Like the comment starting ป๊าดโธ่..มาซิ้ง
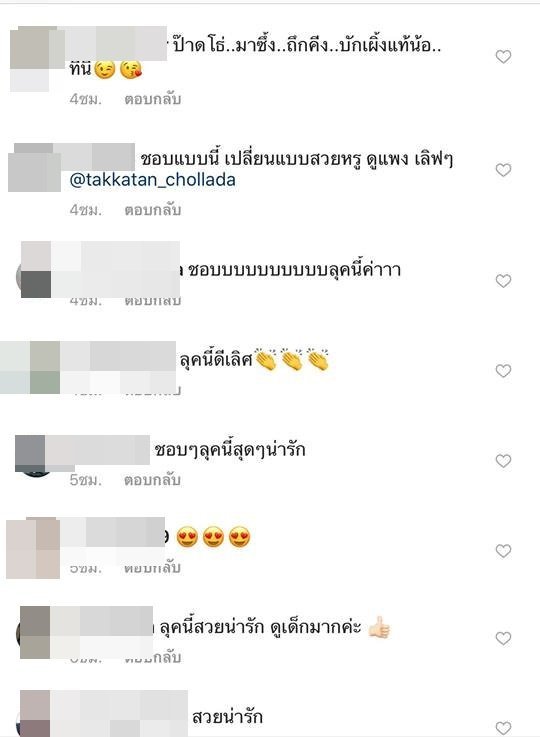Viewport: 540px width, 737px height. coord(503,57)
